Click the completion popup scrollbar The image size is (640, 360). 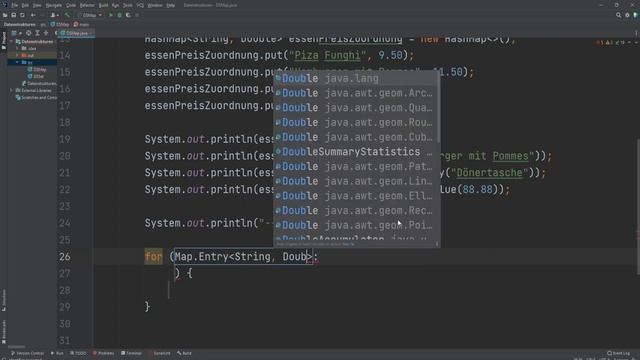438,107
